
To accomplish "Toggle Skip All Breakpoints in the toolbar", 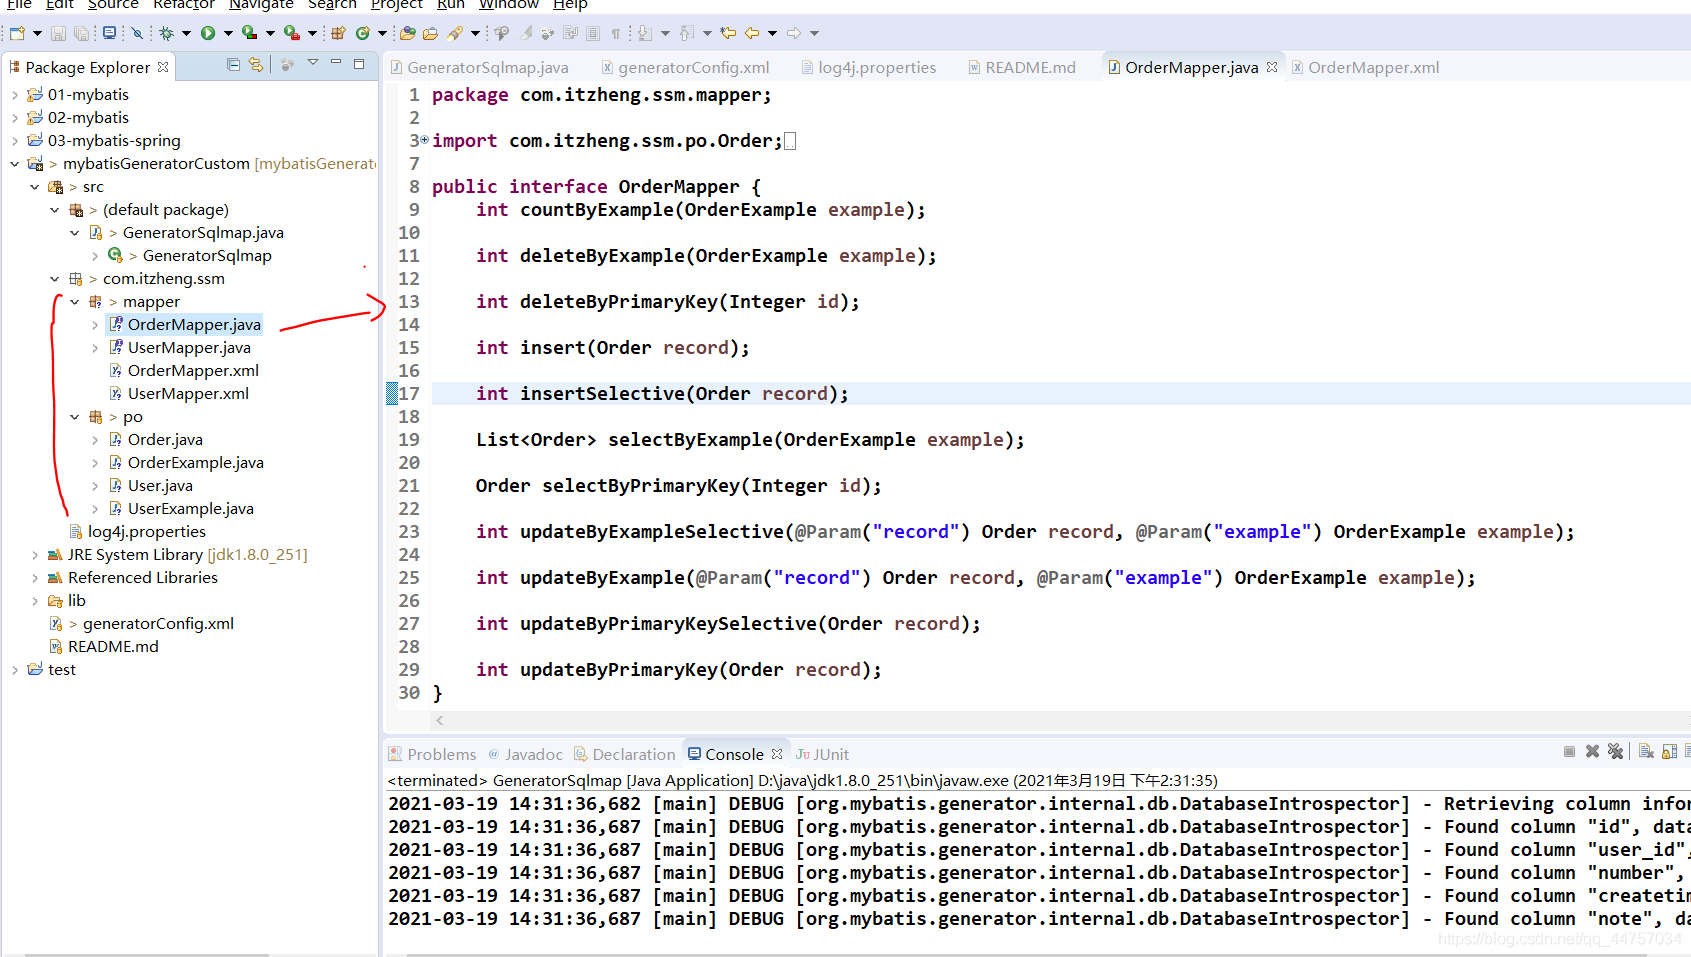I will (138, 33).
